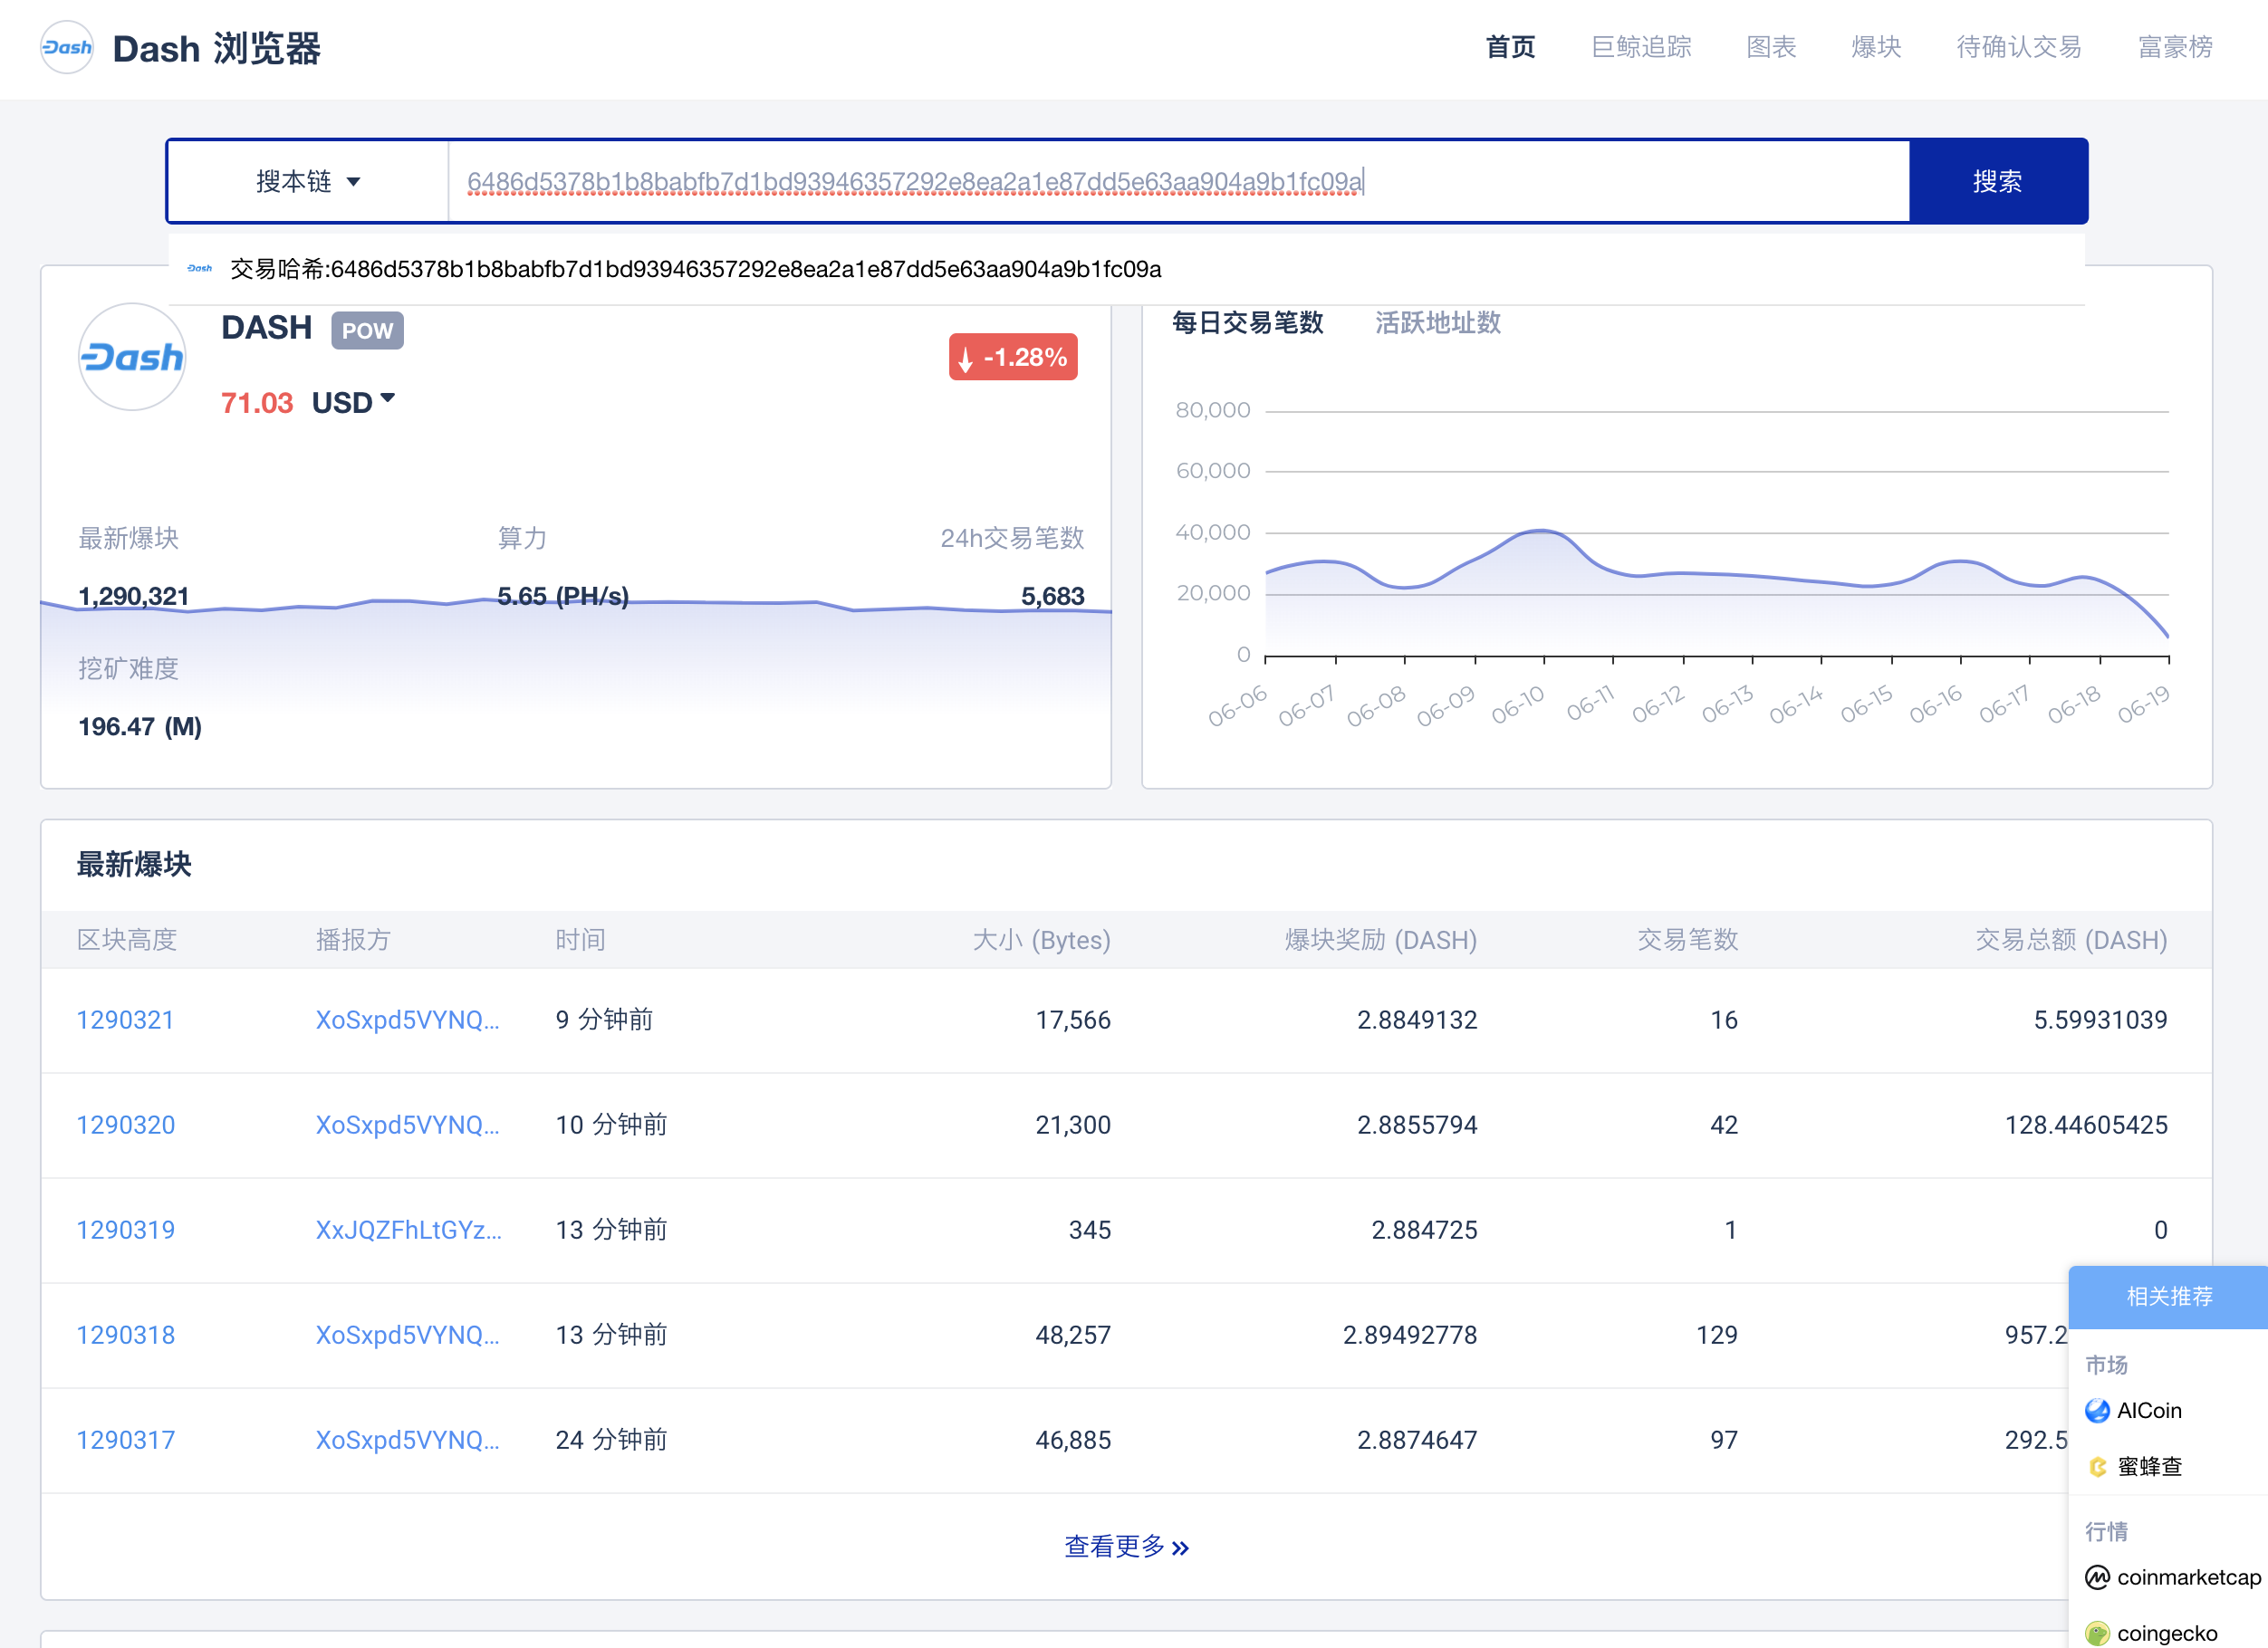Click the 相关推荐 panel header

point(2168,1296)
